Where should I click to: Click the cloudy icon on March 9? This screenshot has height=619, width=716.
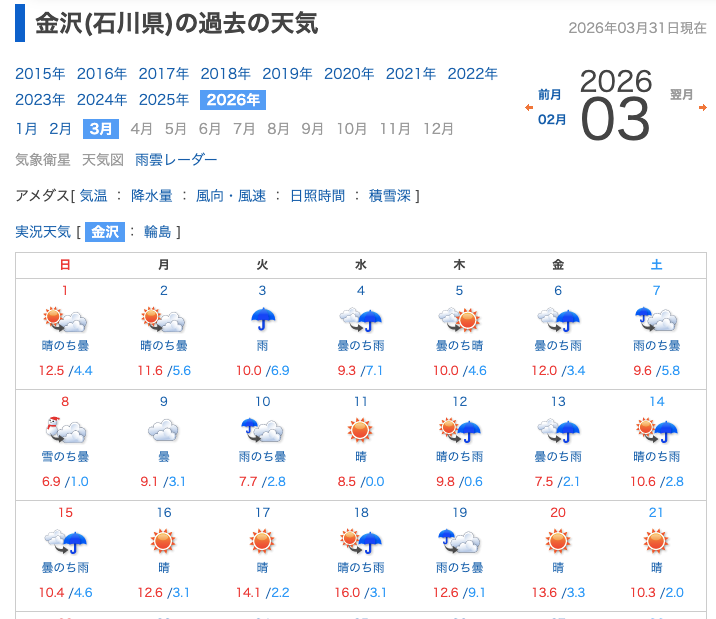(163, 432)
